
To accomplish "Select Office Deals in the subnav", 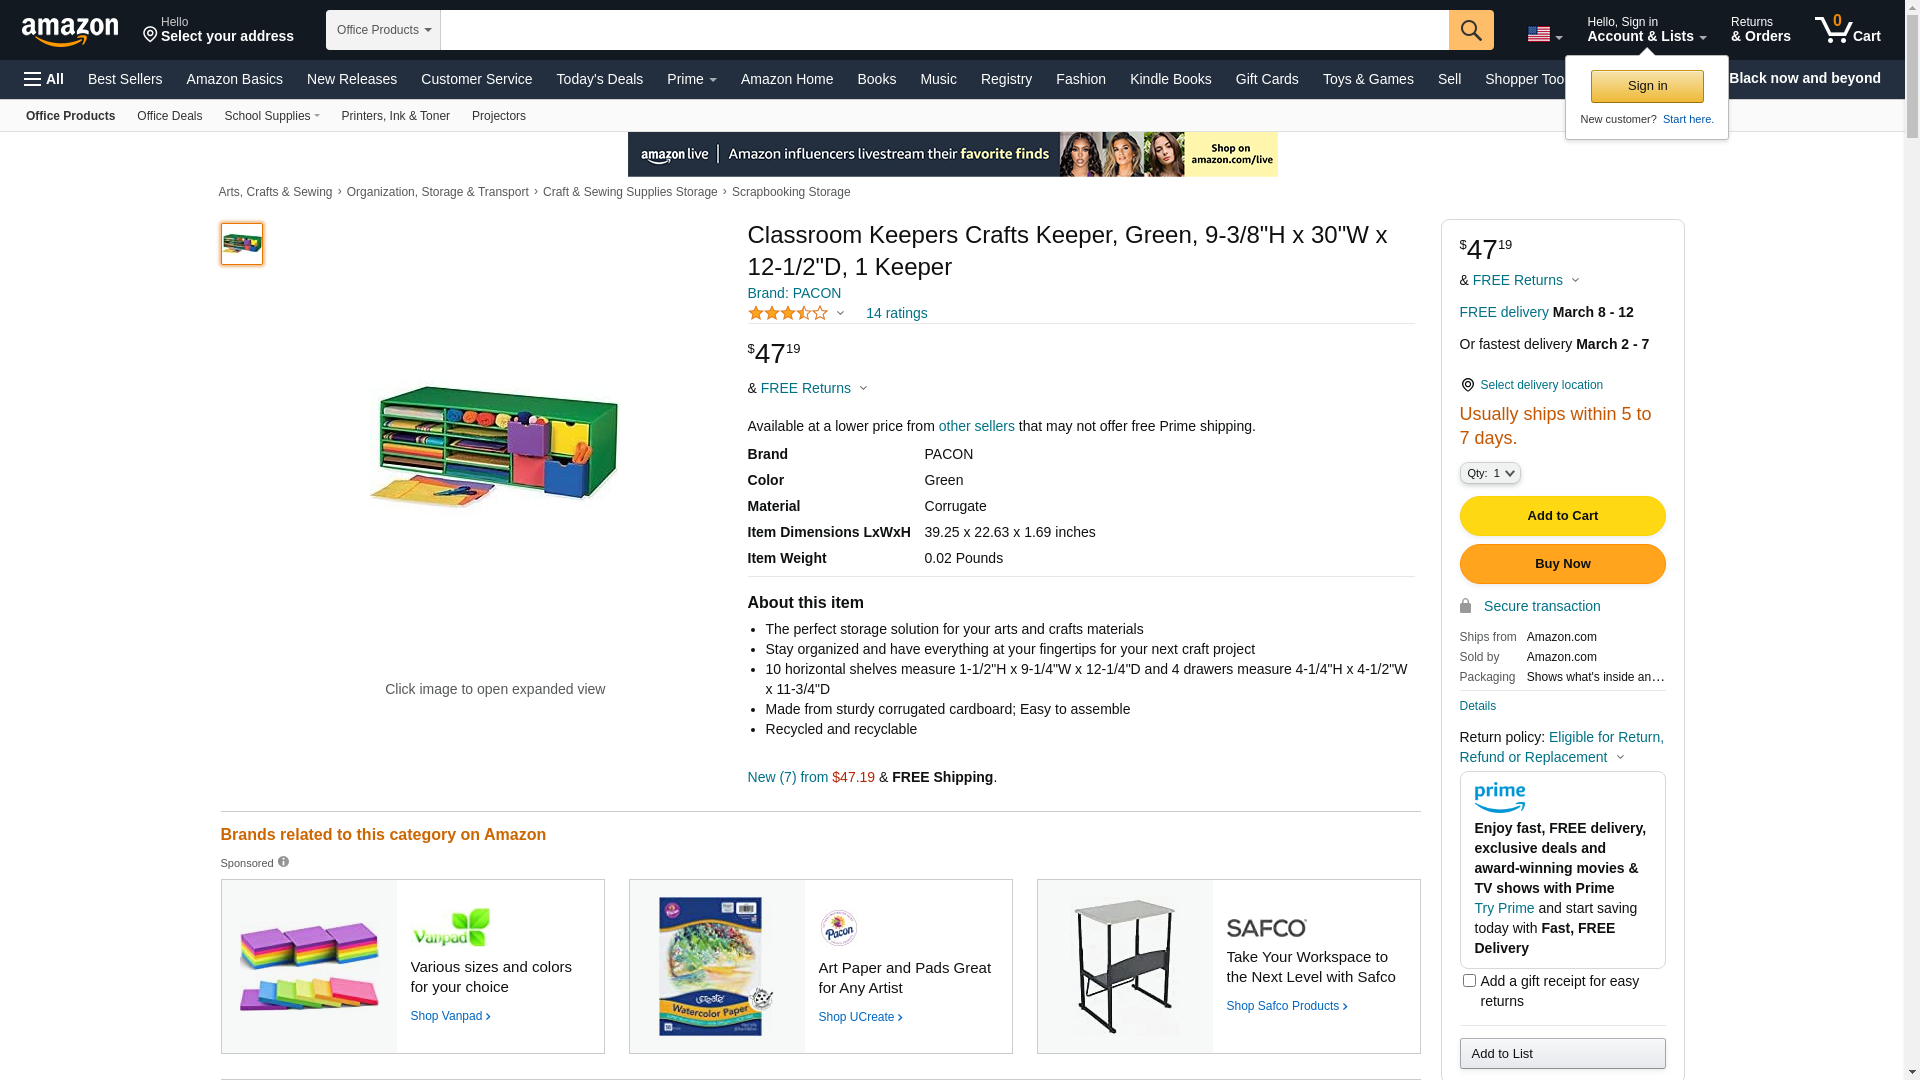I will coord(169,116).
